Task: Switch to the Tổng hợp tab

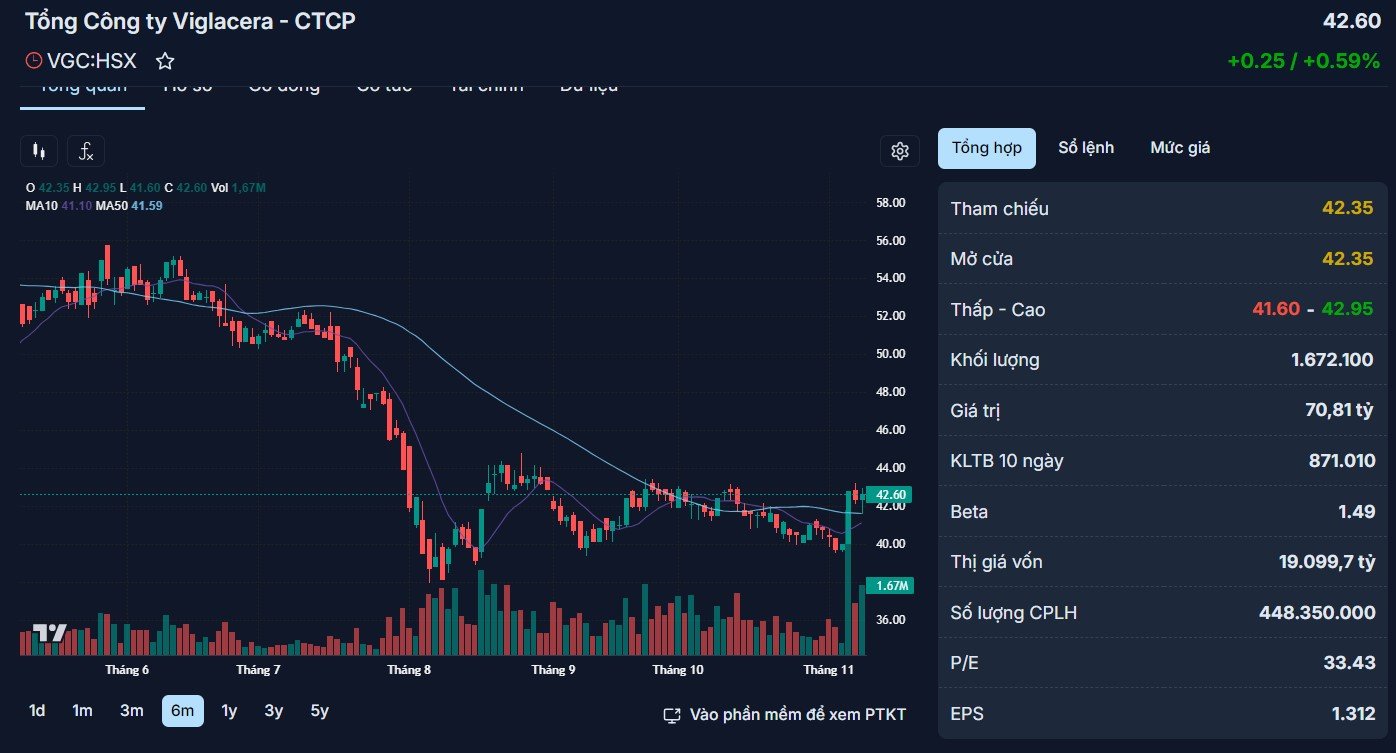Action: pos(987,148)
